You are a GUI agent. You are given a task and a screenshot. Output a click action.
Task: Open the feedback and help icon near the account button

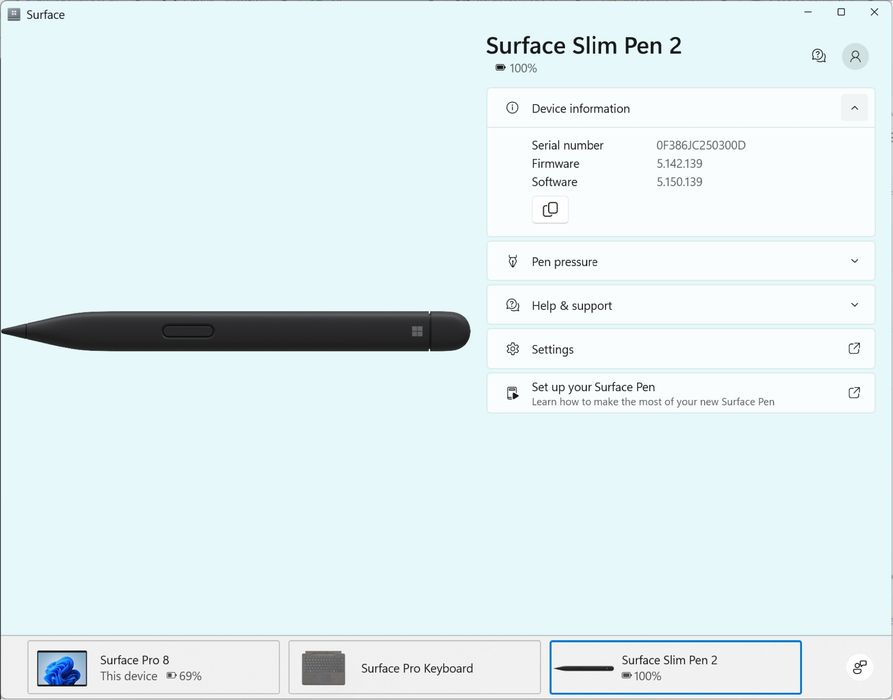pos(818,56)
